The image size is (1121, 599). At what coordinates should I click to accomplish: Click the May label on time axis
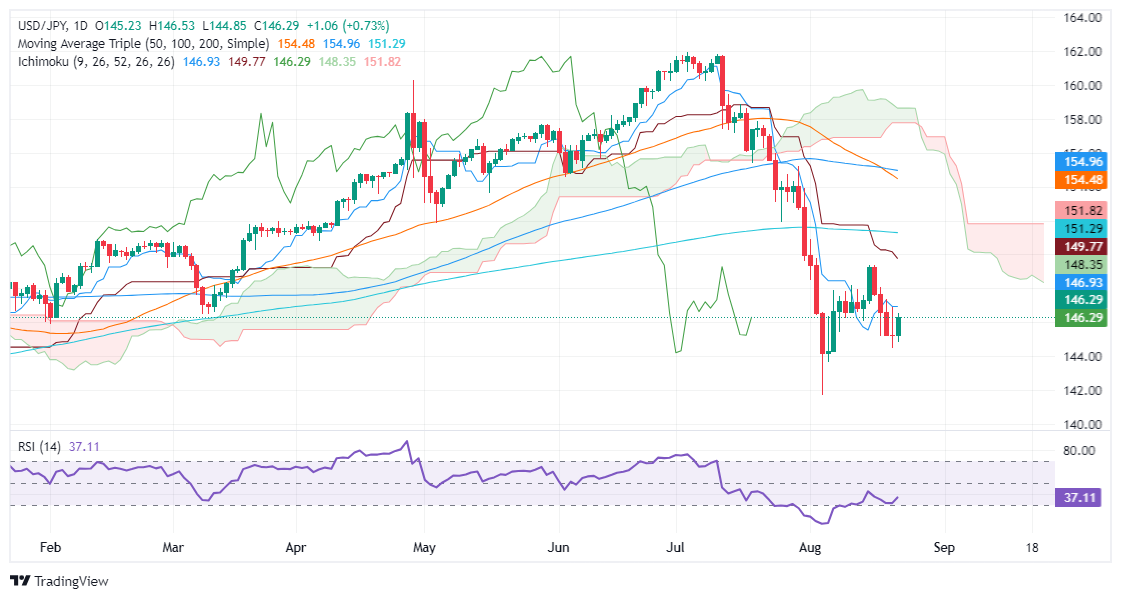click(x=424, y=548)
